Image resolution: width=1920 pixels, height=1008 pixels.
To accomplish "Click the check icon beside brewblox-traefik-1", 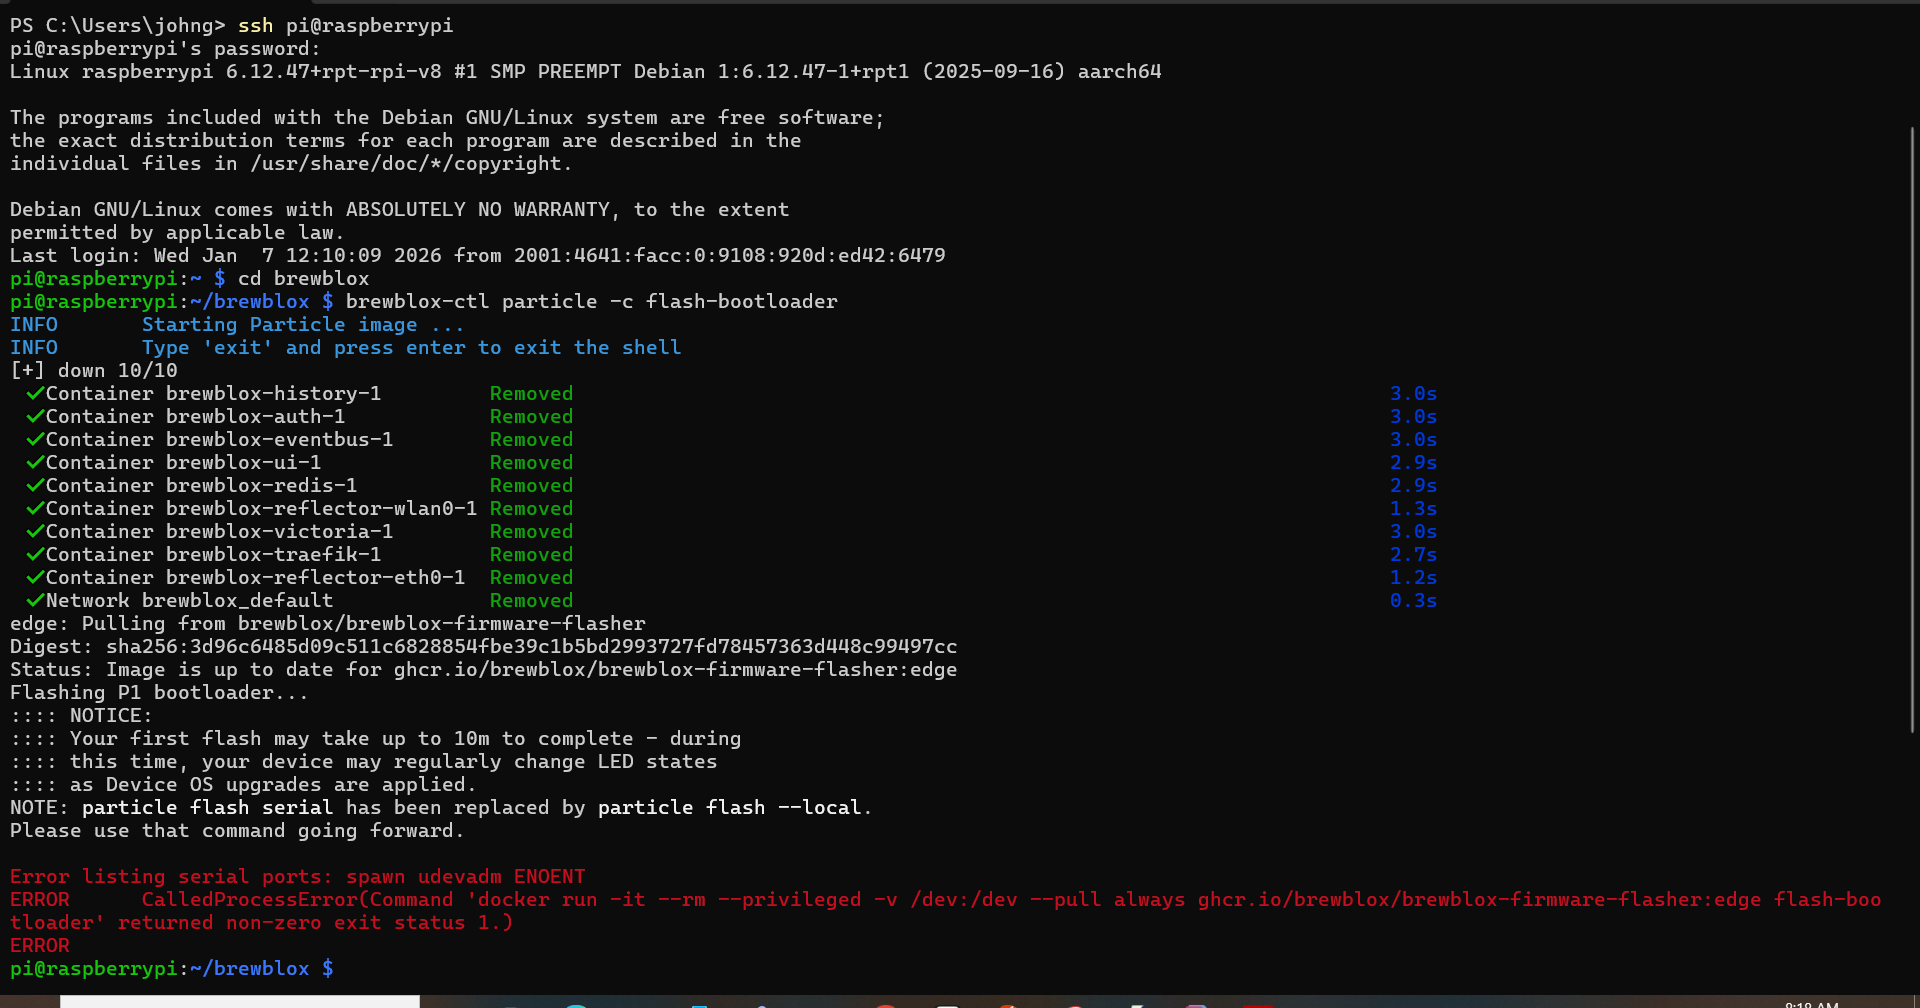I will [x=35, y=555].
